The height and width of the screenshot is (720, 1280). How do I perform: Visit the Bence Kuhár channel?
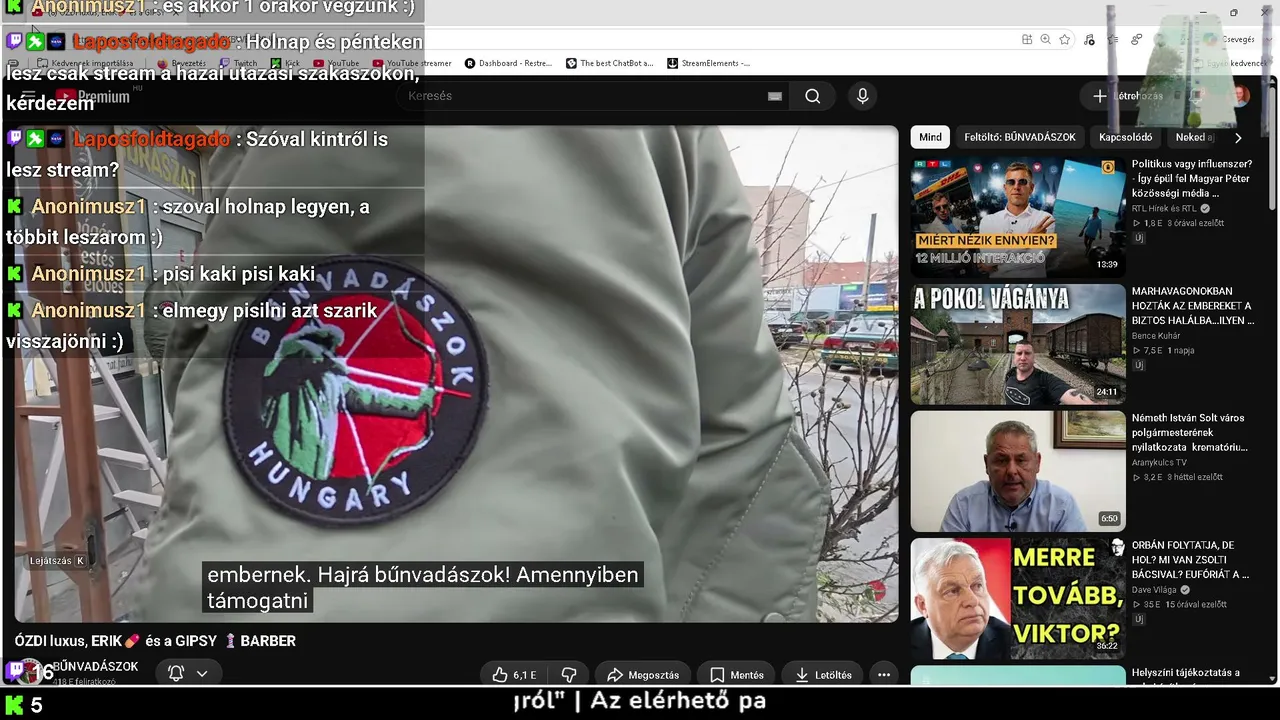pos(1156,336)
